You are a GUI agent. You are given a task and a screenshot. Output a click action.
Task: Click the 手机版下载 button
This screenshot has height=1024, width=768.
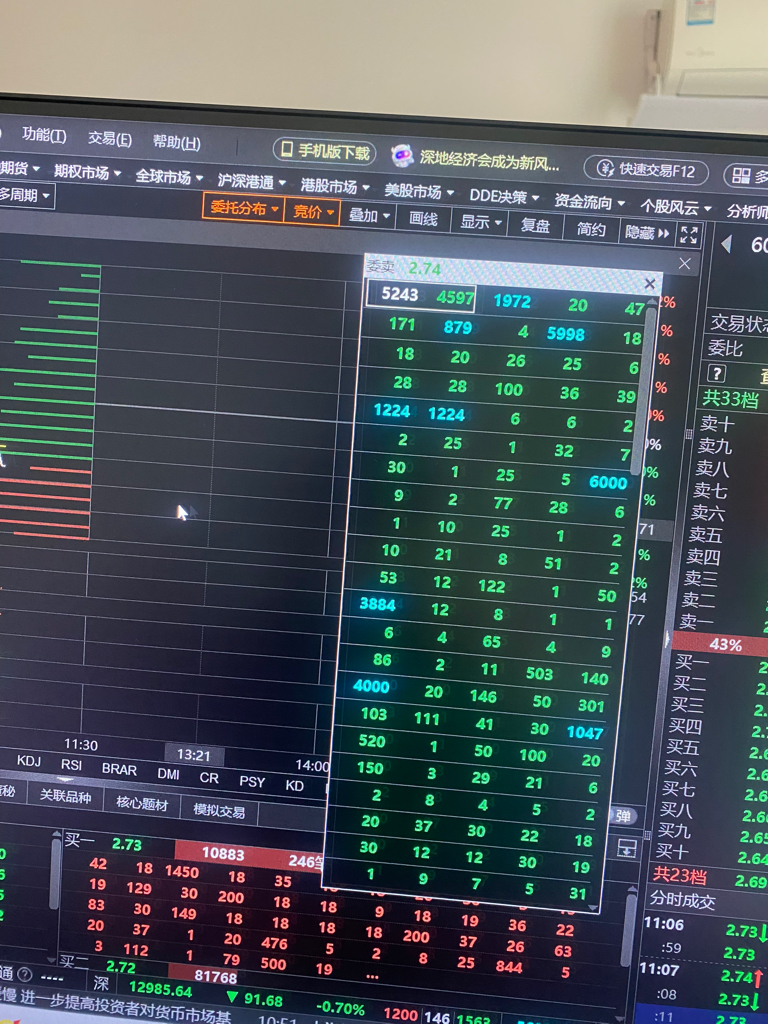(325, 152)
